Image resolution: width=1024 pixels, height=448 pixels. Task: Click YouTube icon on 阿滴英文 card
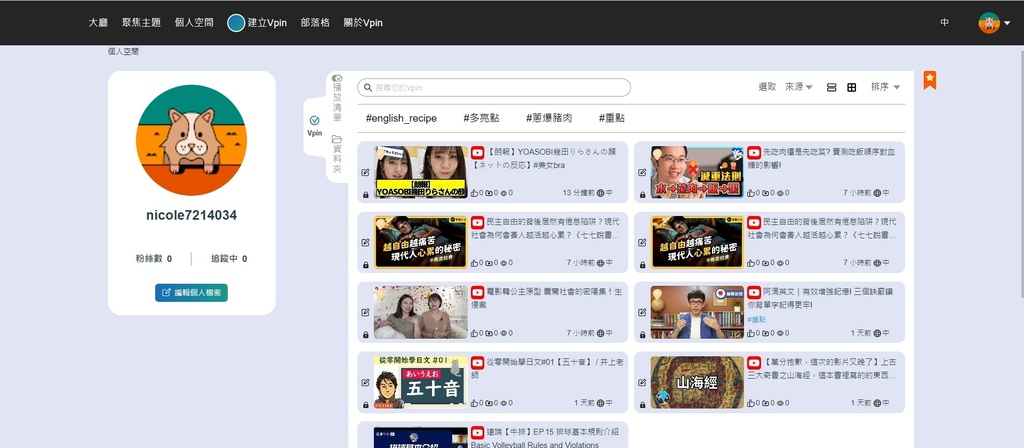coord(754,292)
